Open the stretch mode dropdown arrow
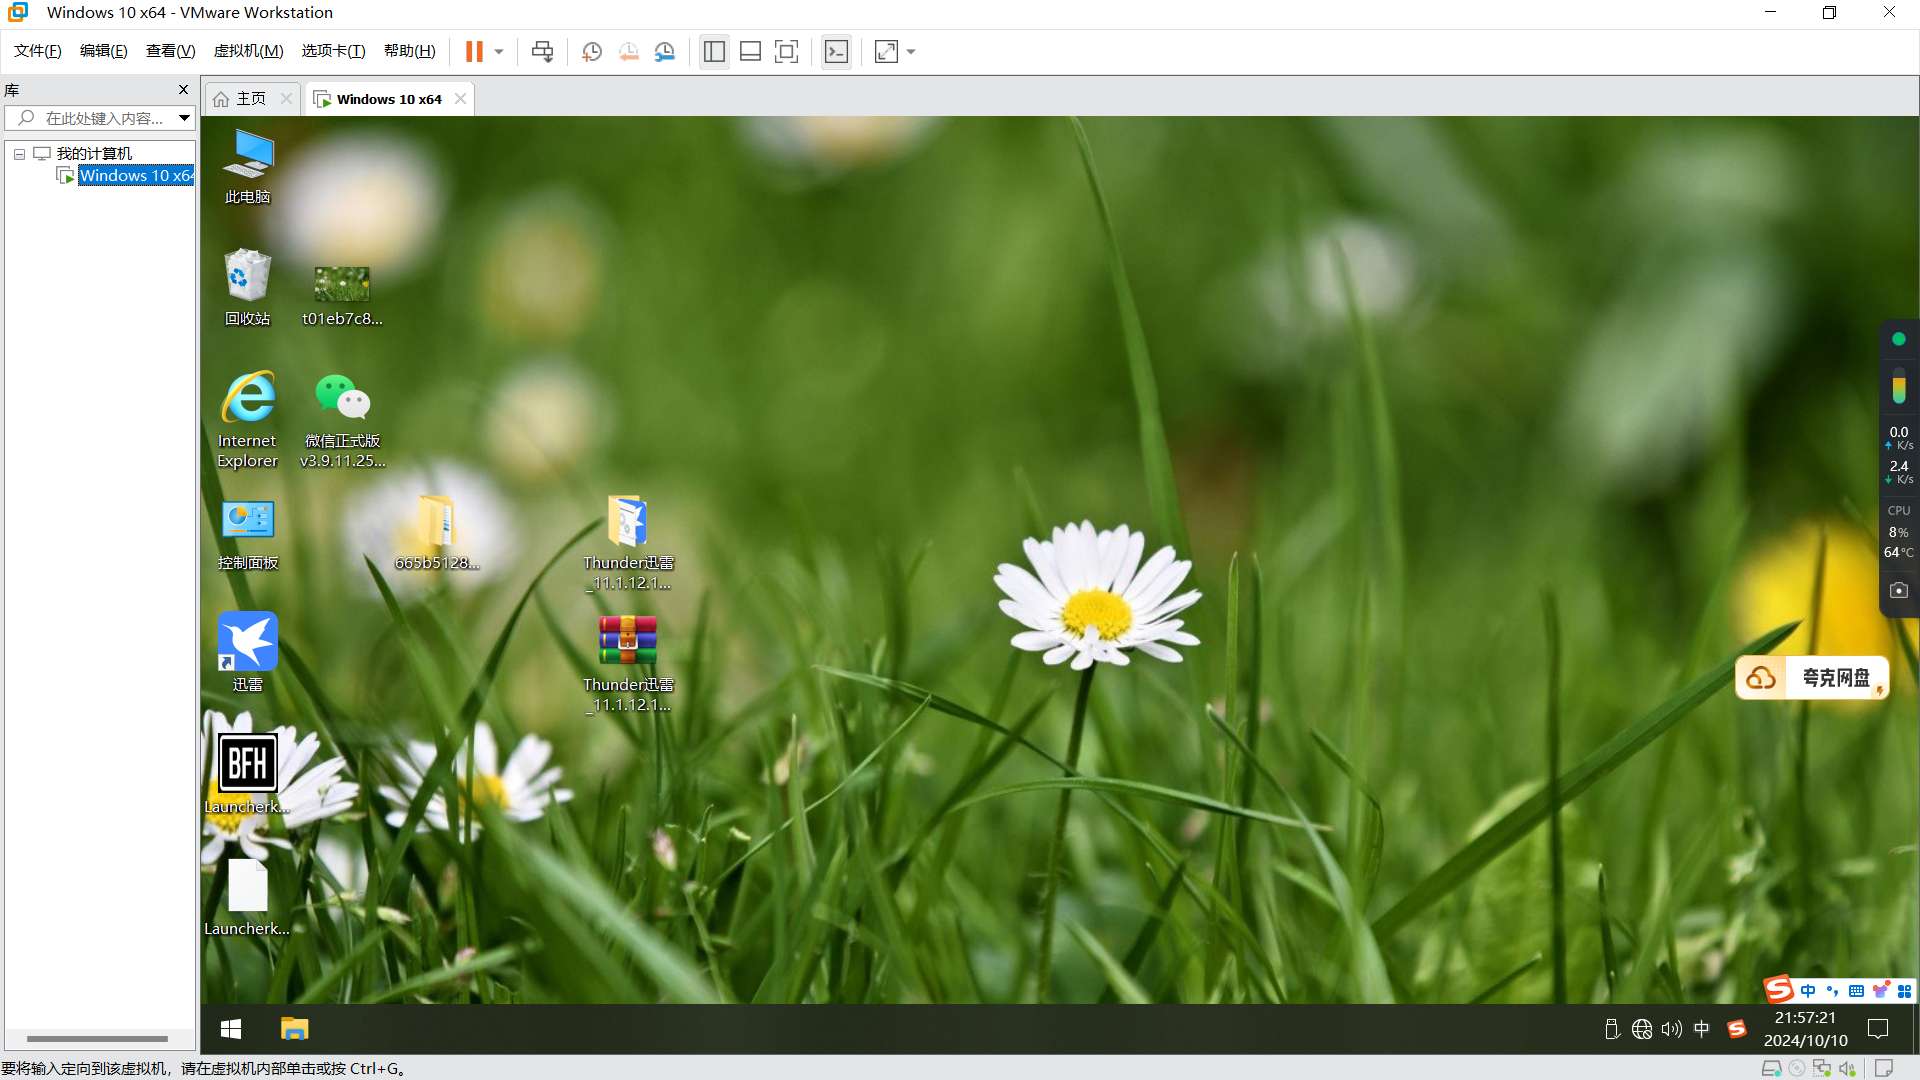 coord(911,52)
